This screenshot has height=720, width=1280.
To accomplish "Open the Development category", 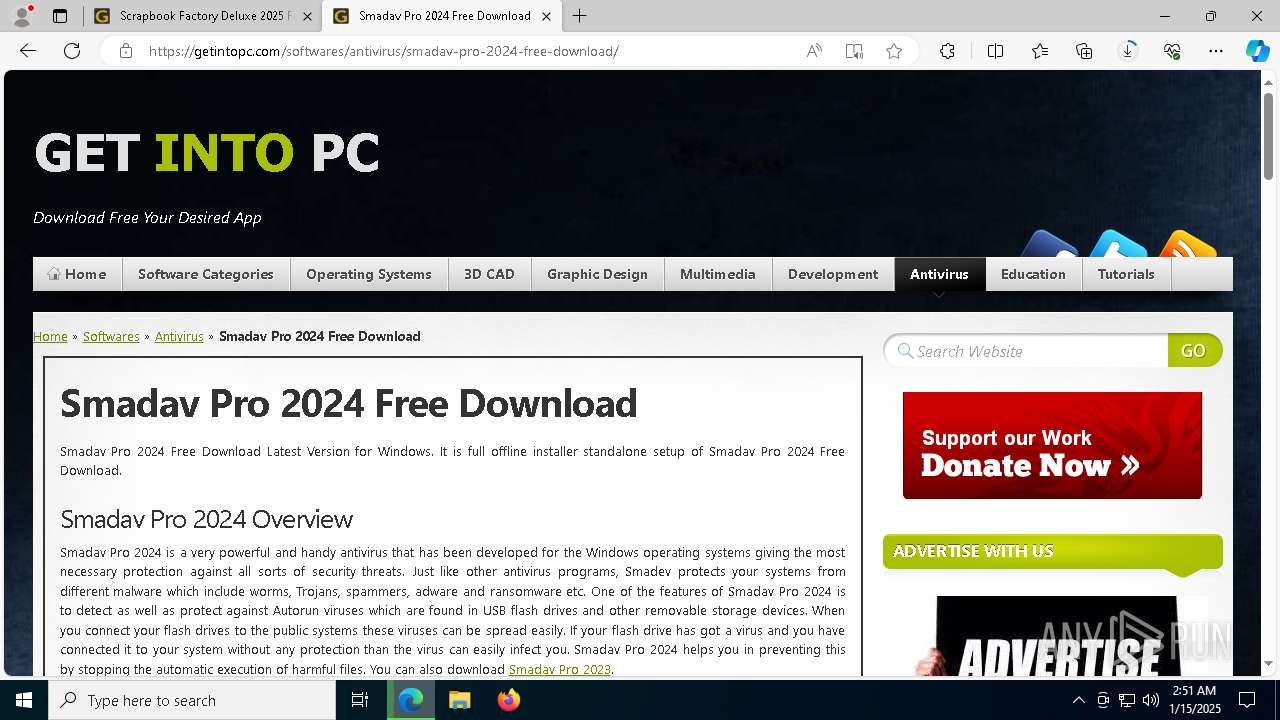I will 833,274.
